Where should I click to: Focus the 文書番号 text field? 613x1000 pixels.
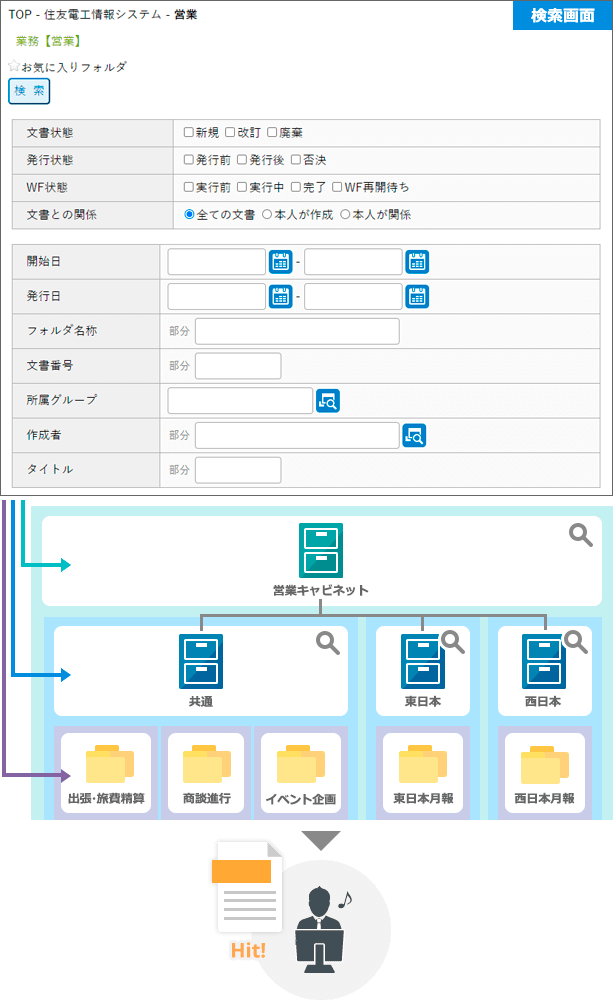pyautogui.click(x=238, y=366)
